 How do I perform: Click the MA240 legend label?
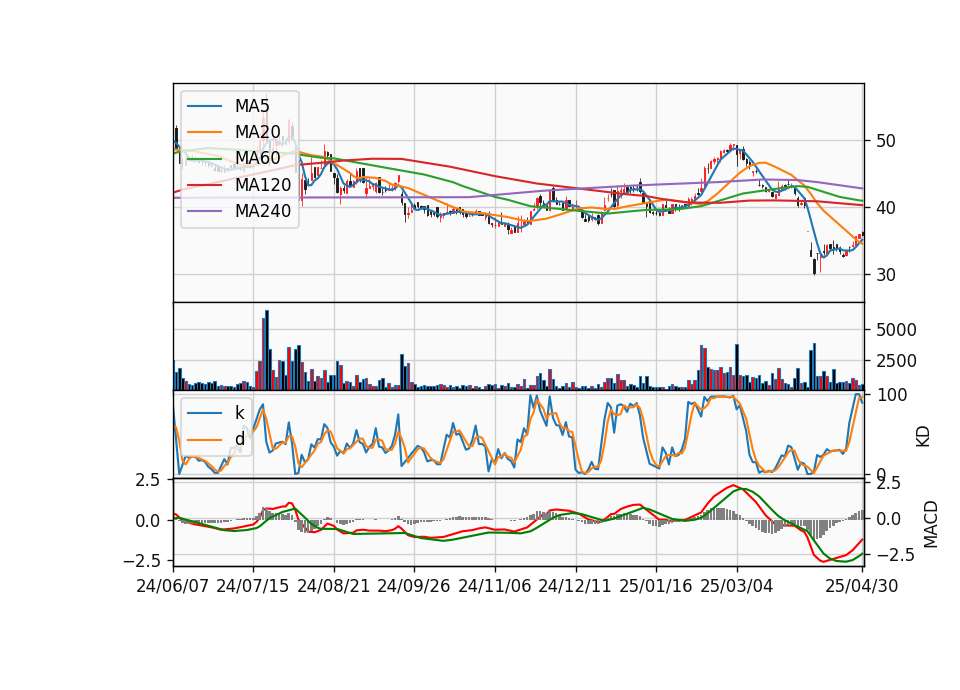pos(263,211)
